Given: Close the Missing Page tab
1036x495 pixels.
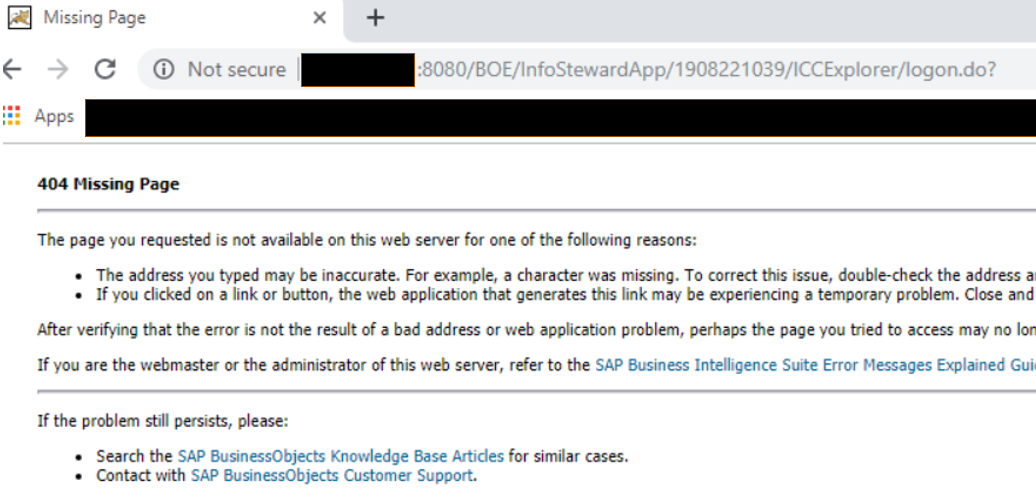Looking at the screenshot, I should 319,18.
